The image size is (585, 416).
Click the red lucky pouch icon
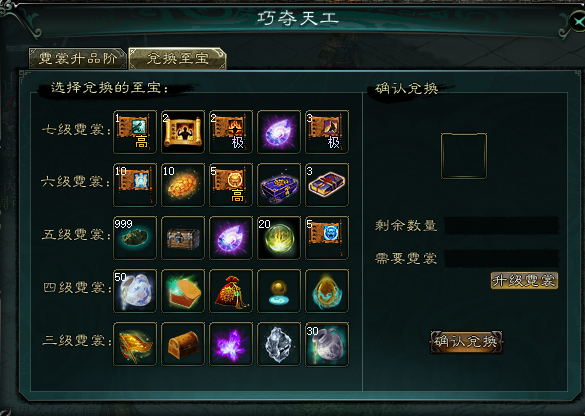pos(231,291)
